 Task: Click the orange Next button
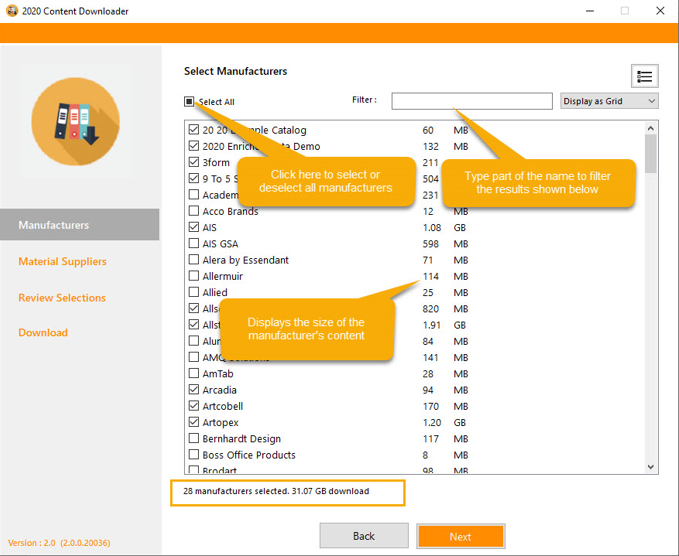(460, 537)
